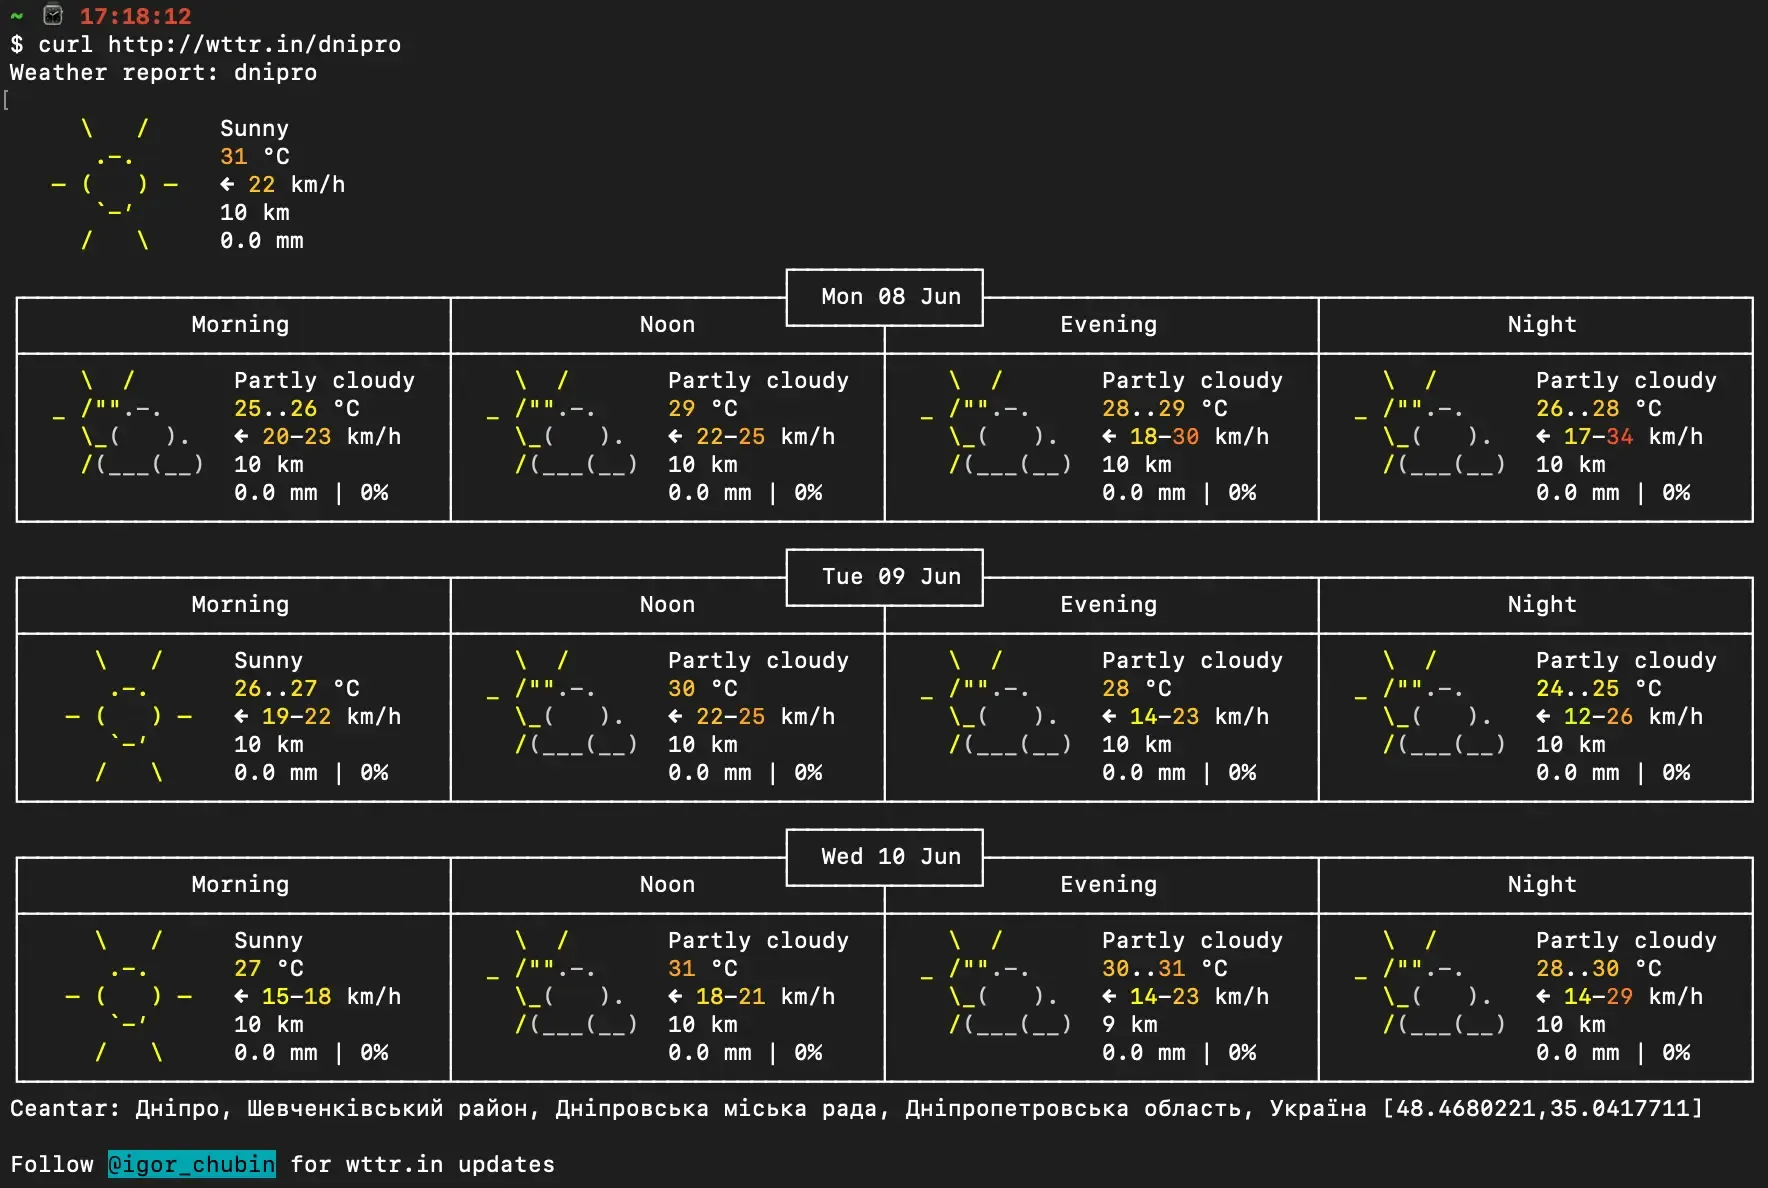
Task: Click Wednesday morning's sunny ASCII icon
Action: click(128, 997)
